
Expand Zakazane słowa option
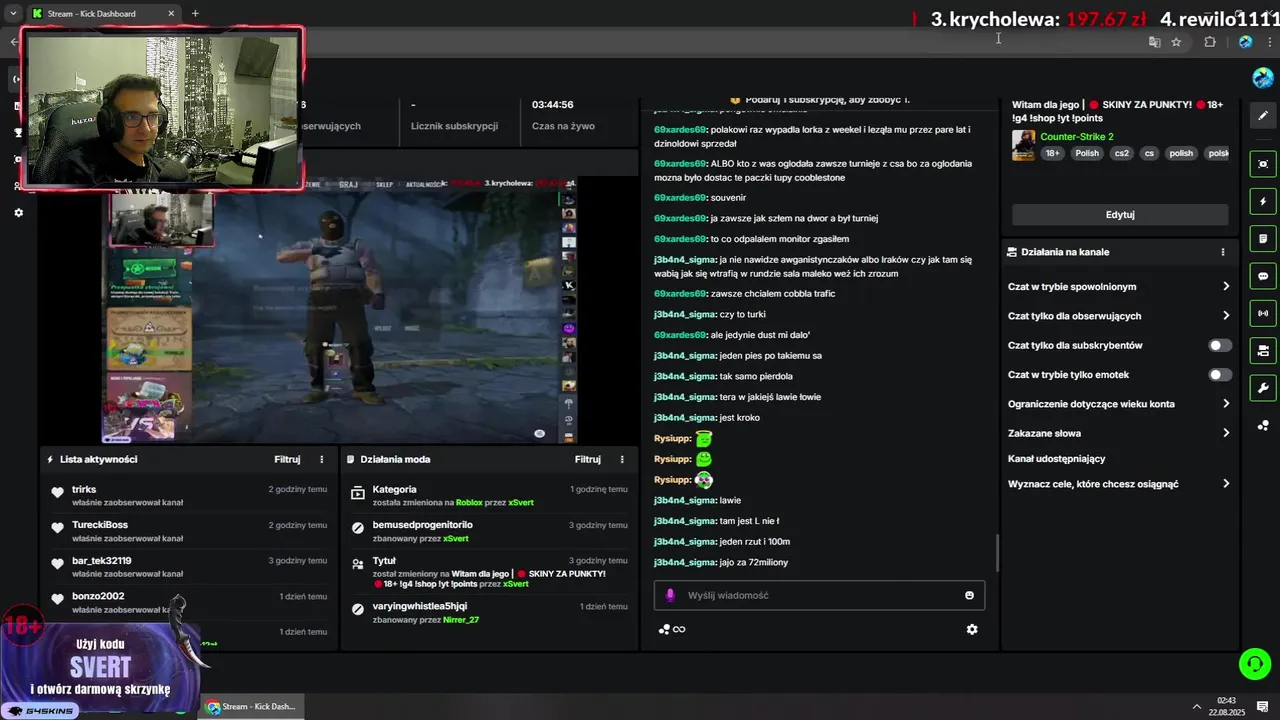(1120, 433)
